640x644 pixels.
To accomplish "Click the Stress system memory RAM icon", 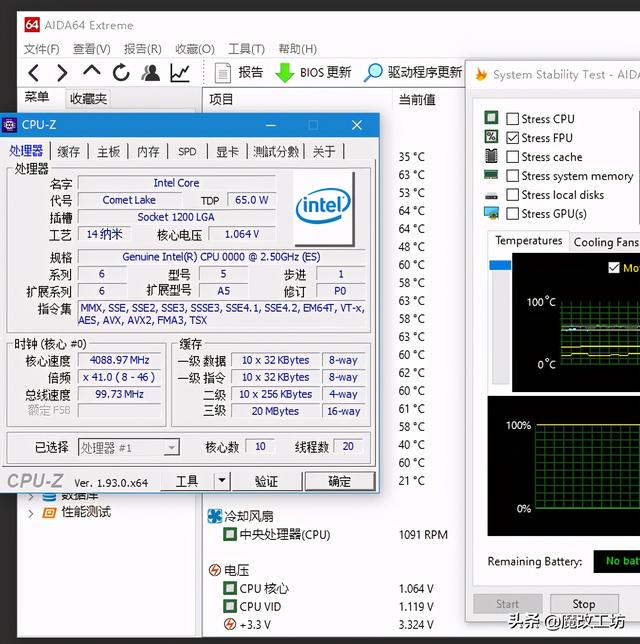I will pyautogui.click(x=491, y=175).
